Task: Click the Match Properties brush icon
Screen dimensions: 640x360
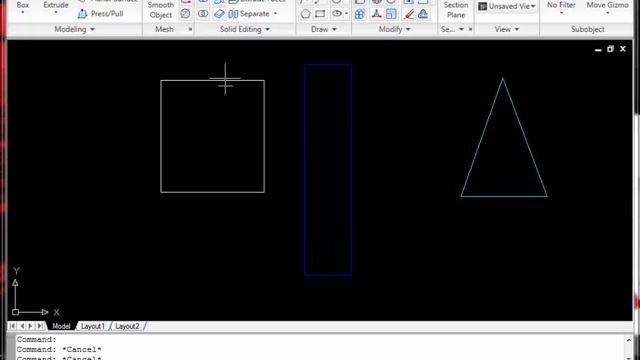Action: click(x=409, y=14)
